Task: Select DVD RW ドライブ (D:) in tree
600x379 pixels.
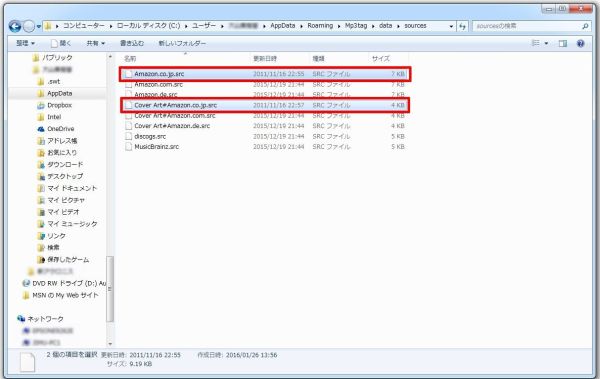Action: [x=69, y=283]
